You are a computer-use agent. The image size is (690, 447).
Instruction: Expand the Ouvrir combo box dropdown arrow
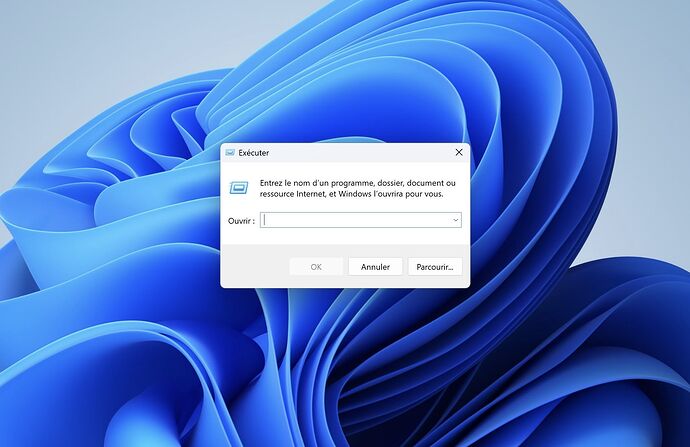[x=455, y=220]
